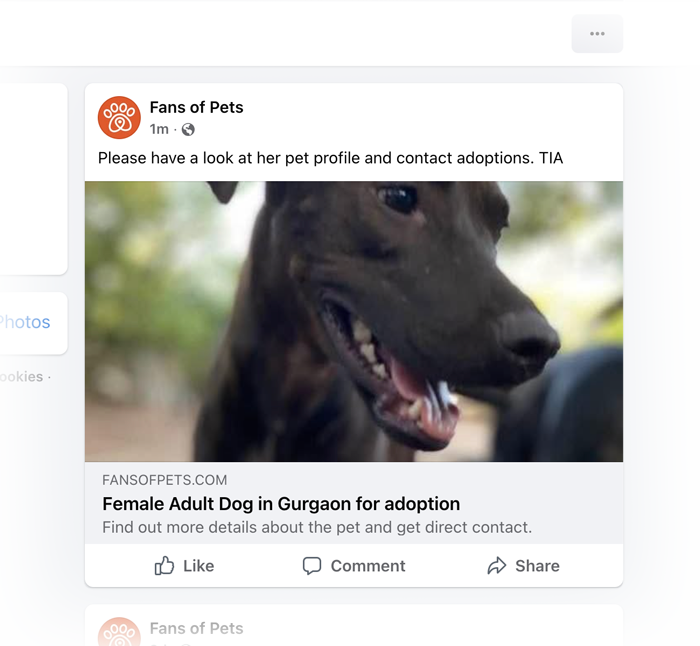This screenshot has height=646, width=700.
Task: Click the Fans of Pets paw avatar
Action: [x=119, y=117]
